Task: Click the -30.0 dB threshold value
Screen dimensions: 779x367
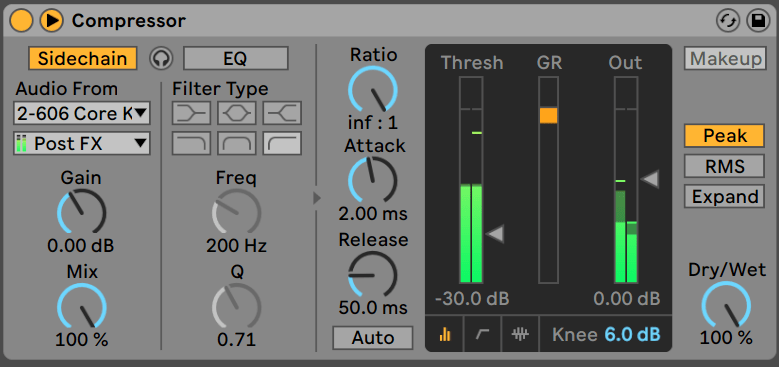Action: pos(471,298)
